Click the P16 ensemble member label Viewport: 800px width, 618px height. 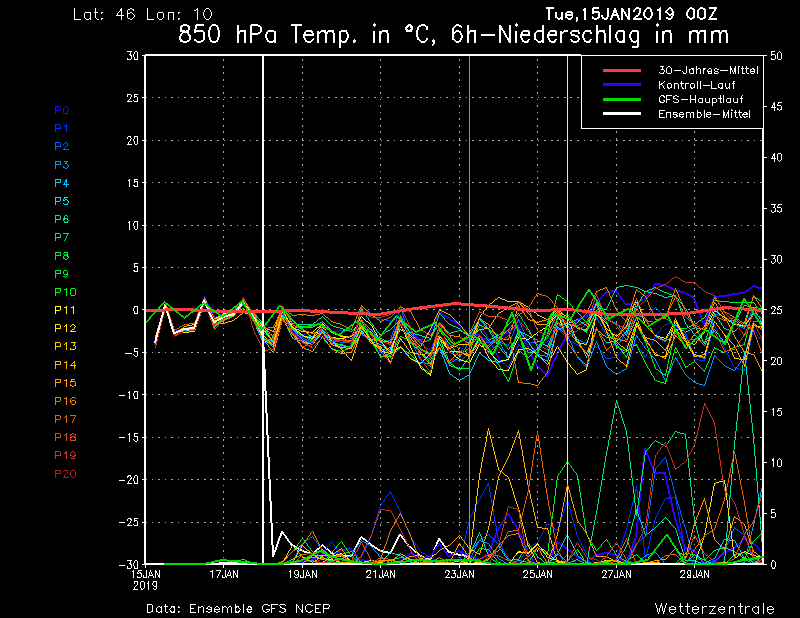65,401
